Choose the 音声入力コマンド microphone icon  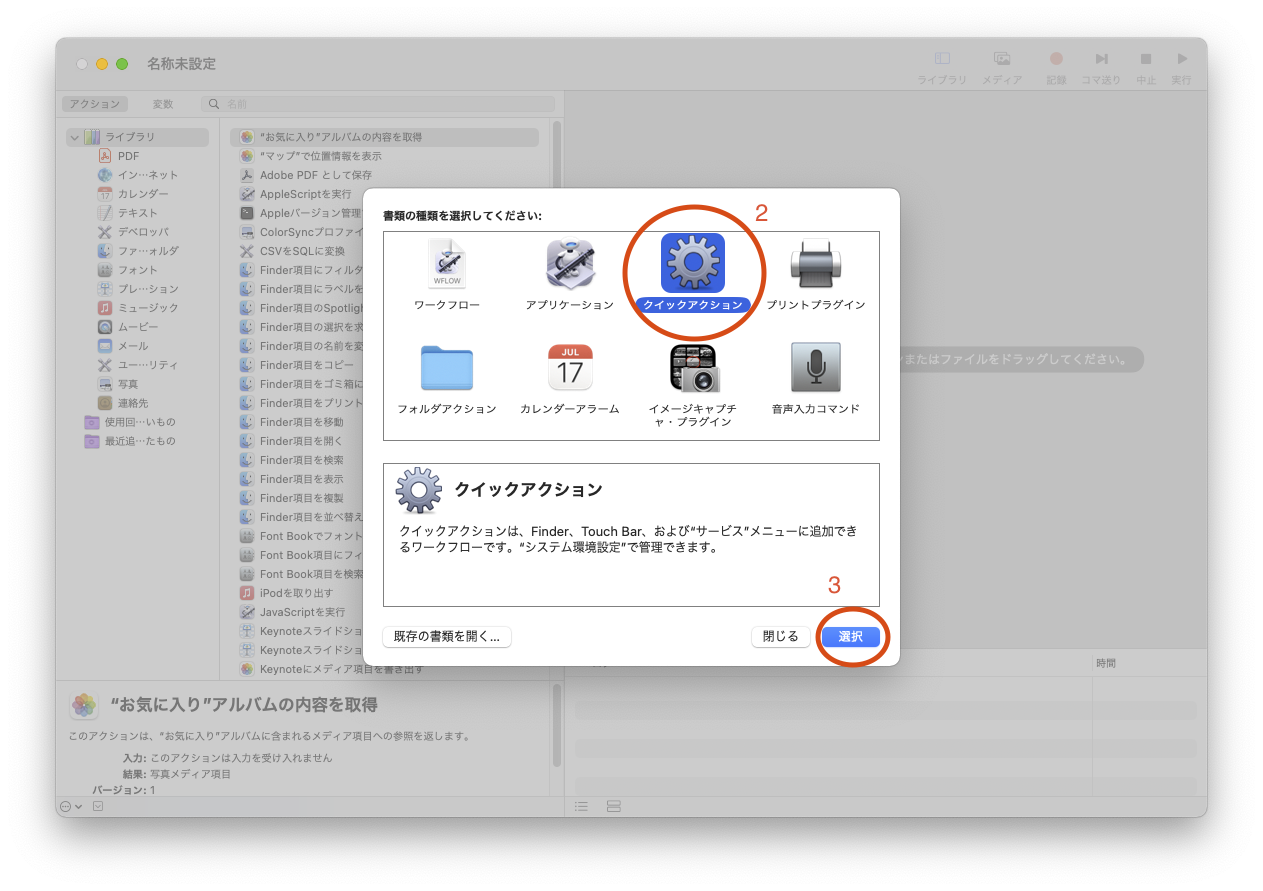click(x=816, y=368)
